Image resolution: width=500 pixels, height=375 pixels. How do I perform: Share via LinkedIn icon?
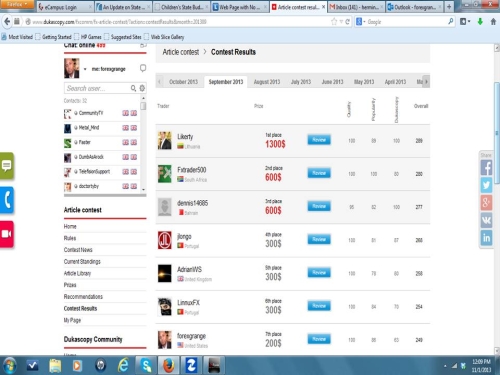pos(486,238)
